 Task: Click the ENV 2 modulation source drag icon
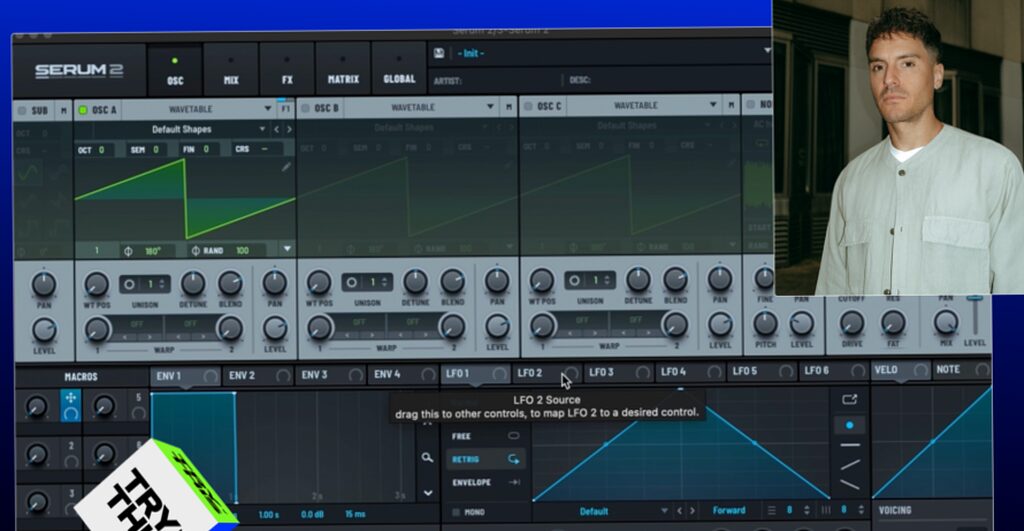coord(283,376)
